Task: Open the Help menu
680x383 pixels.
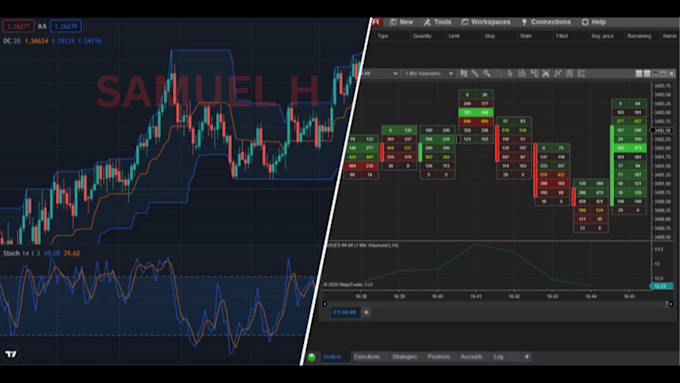Action: pos(594,22)
